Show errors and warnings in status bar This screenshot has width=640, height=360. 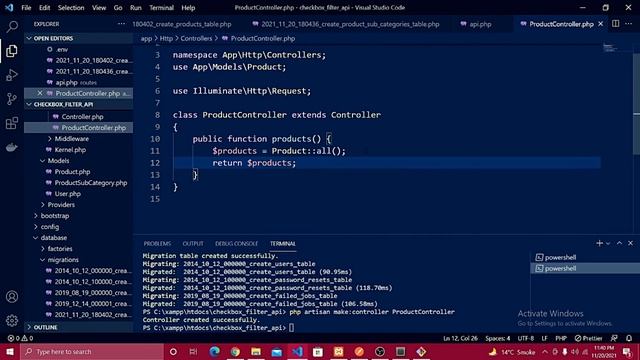coord(20,338)
